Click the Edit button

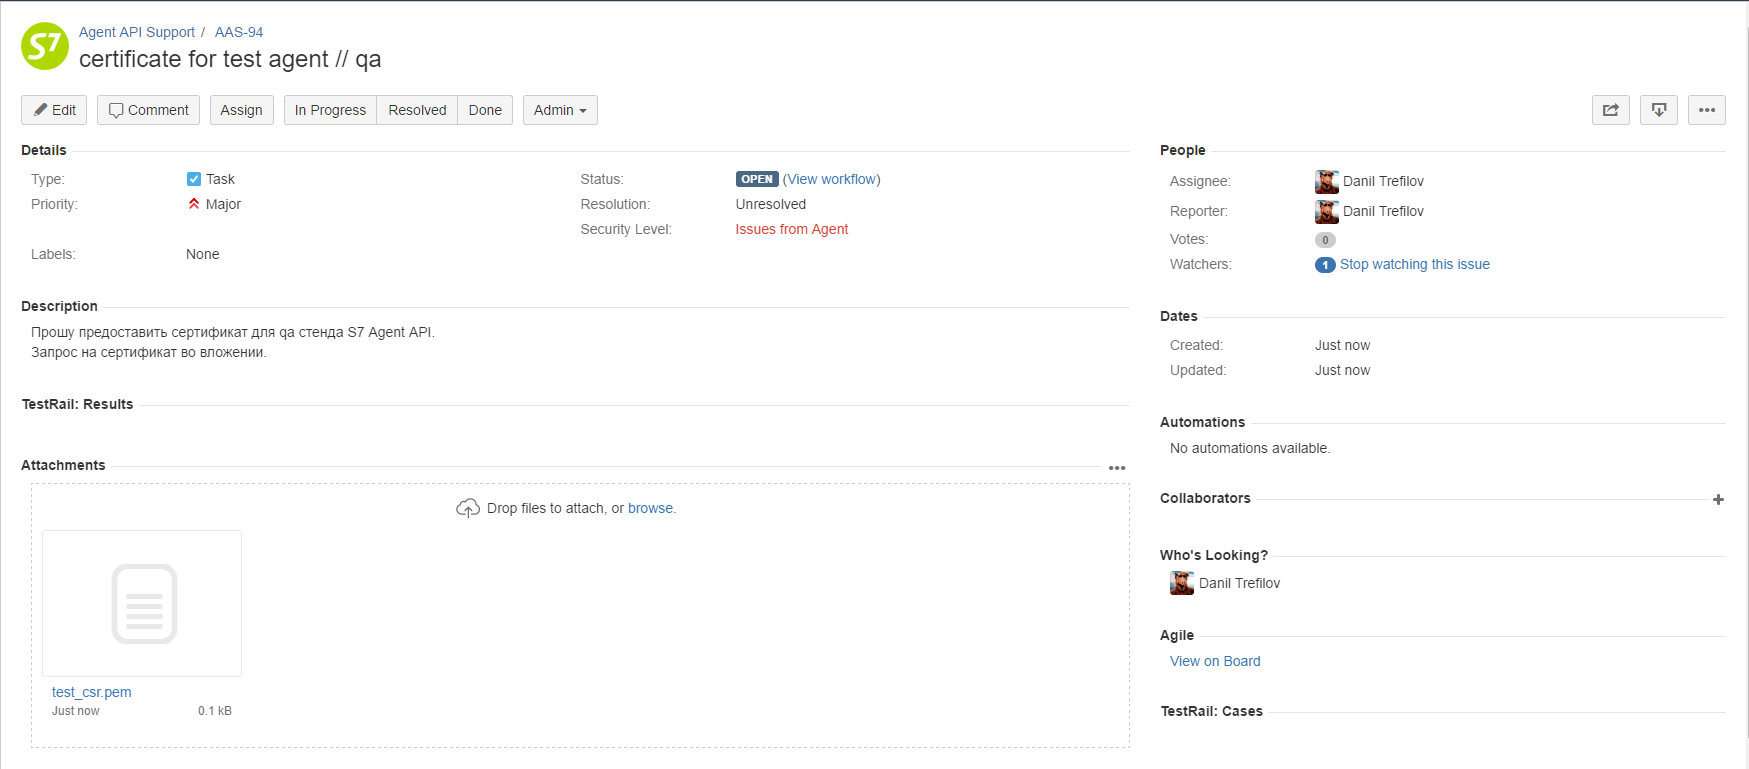(x=54, y=110)
